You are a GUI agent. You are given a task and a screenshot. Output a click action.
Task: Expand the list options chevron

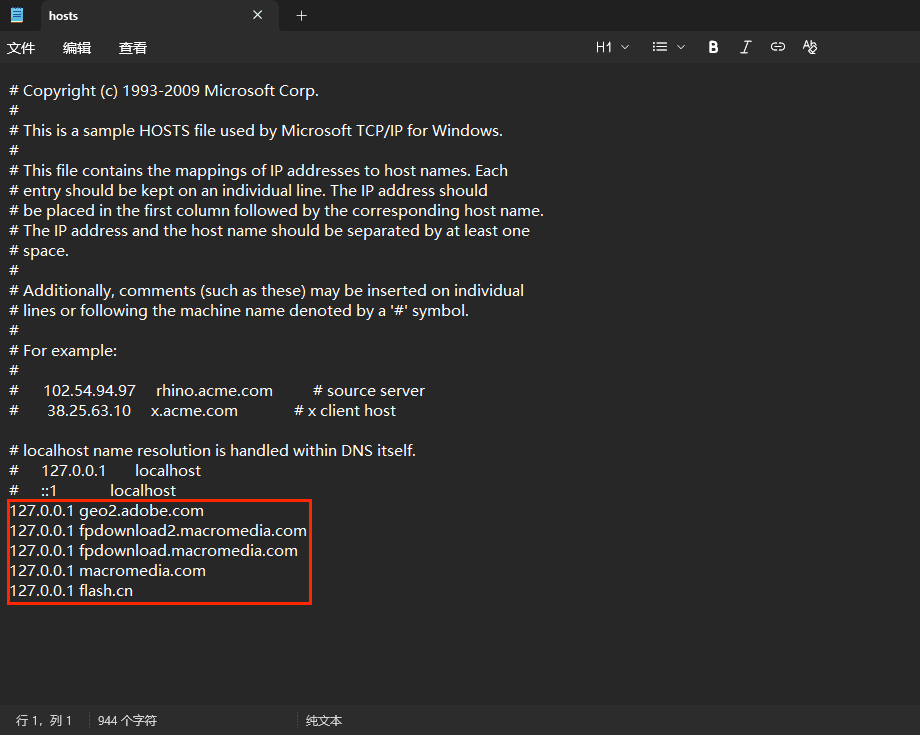681,47
